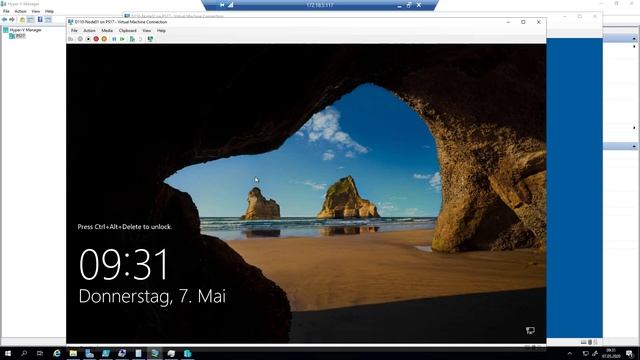Click the Revert toolbar icon
Screen dimensions: 640x360
pos(140,39)
